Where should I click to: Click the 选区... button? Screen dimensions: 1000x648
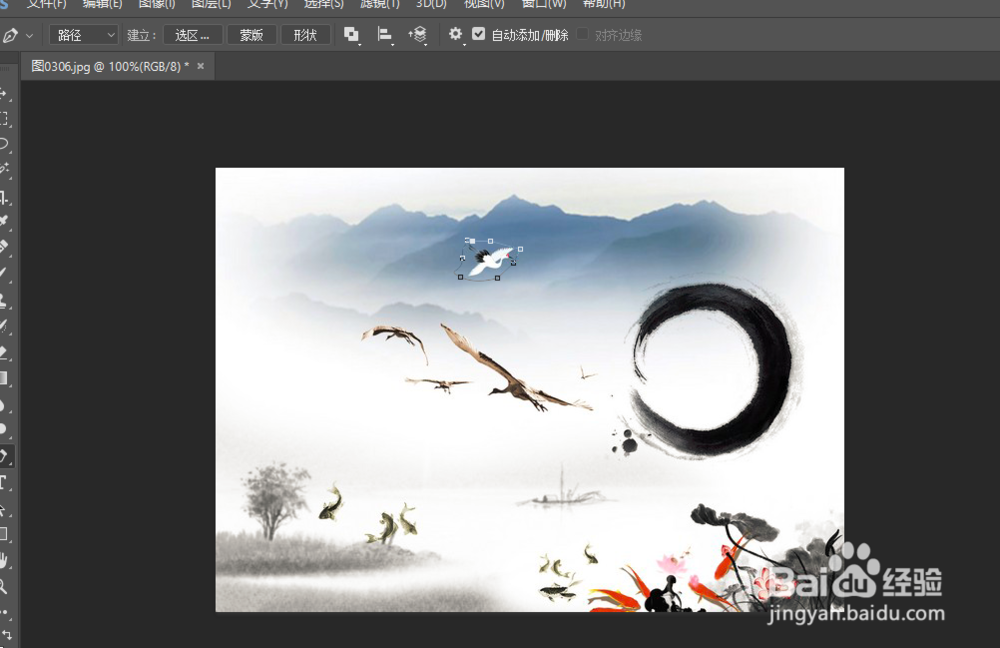point(193,35)
